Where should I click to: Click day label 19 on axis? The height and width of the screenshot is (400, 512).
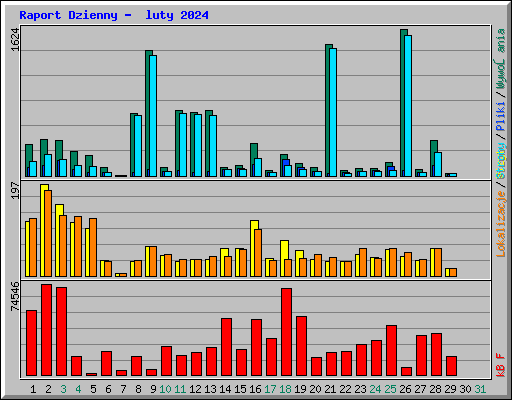click(300, 389)
